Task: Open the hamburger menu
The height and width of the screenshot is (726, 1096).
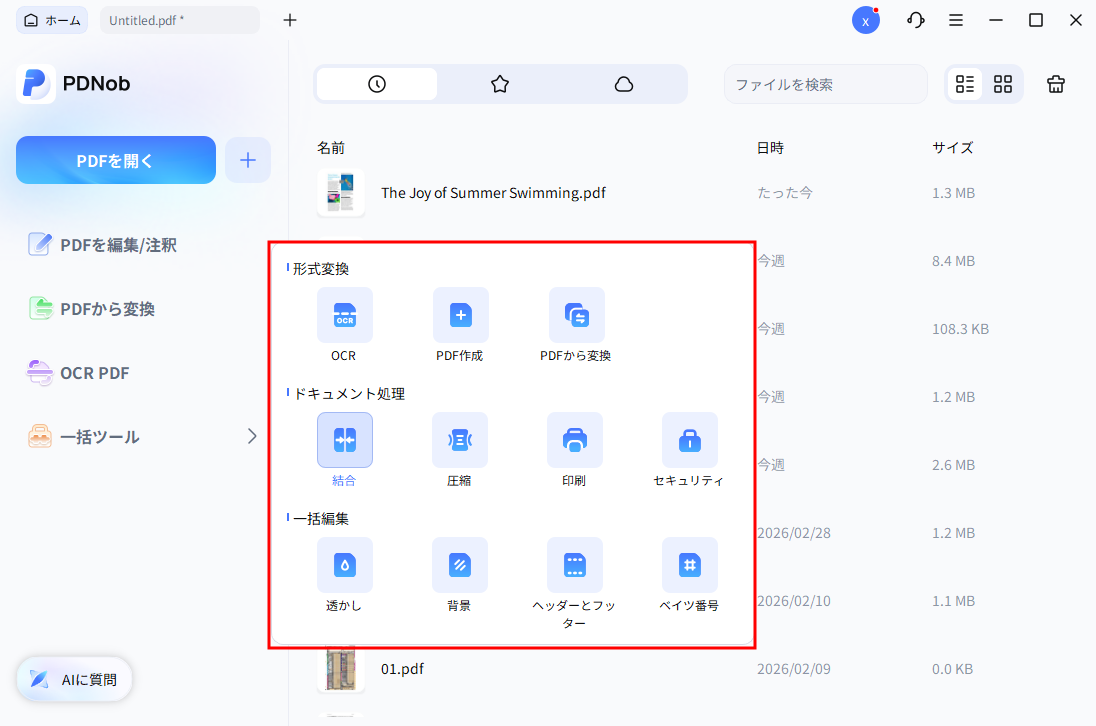Action: (x=956, y=19)
